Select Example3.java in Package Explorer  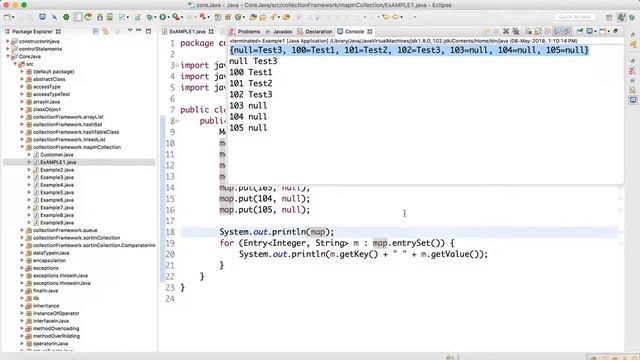(x=57, y=177)
